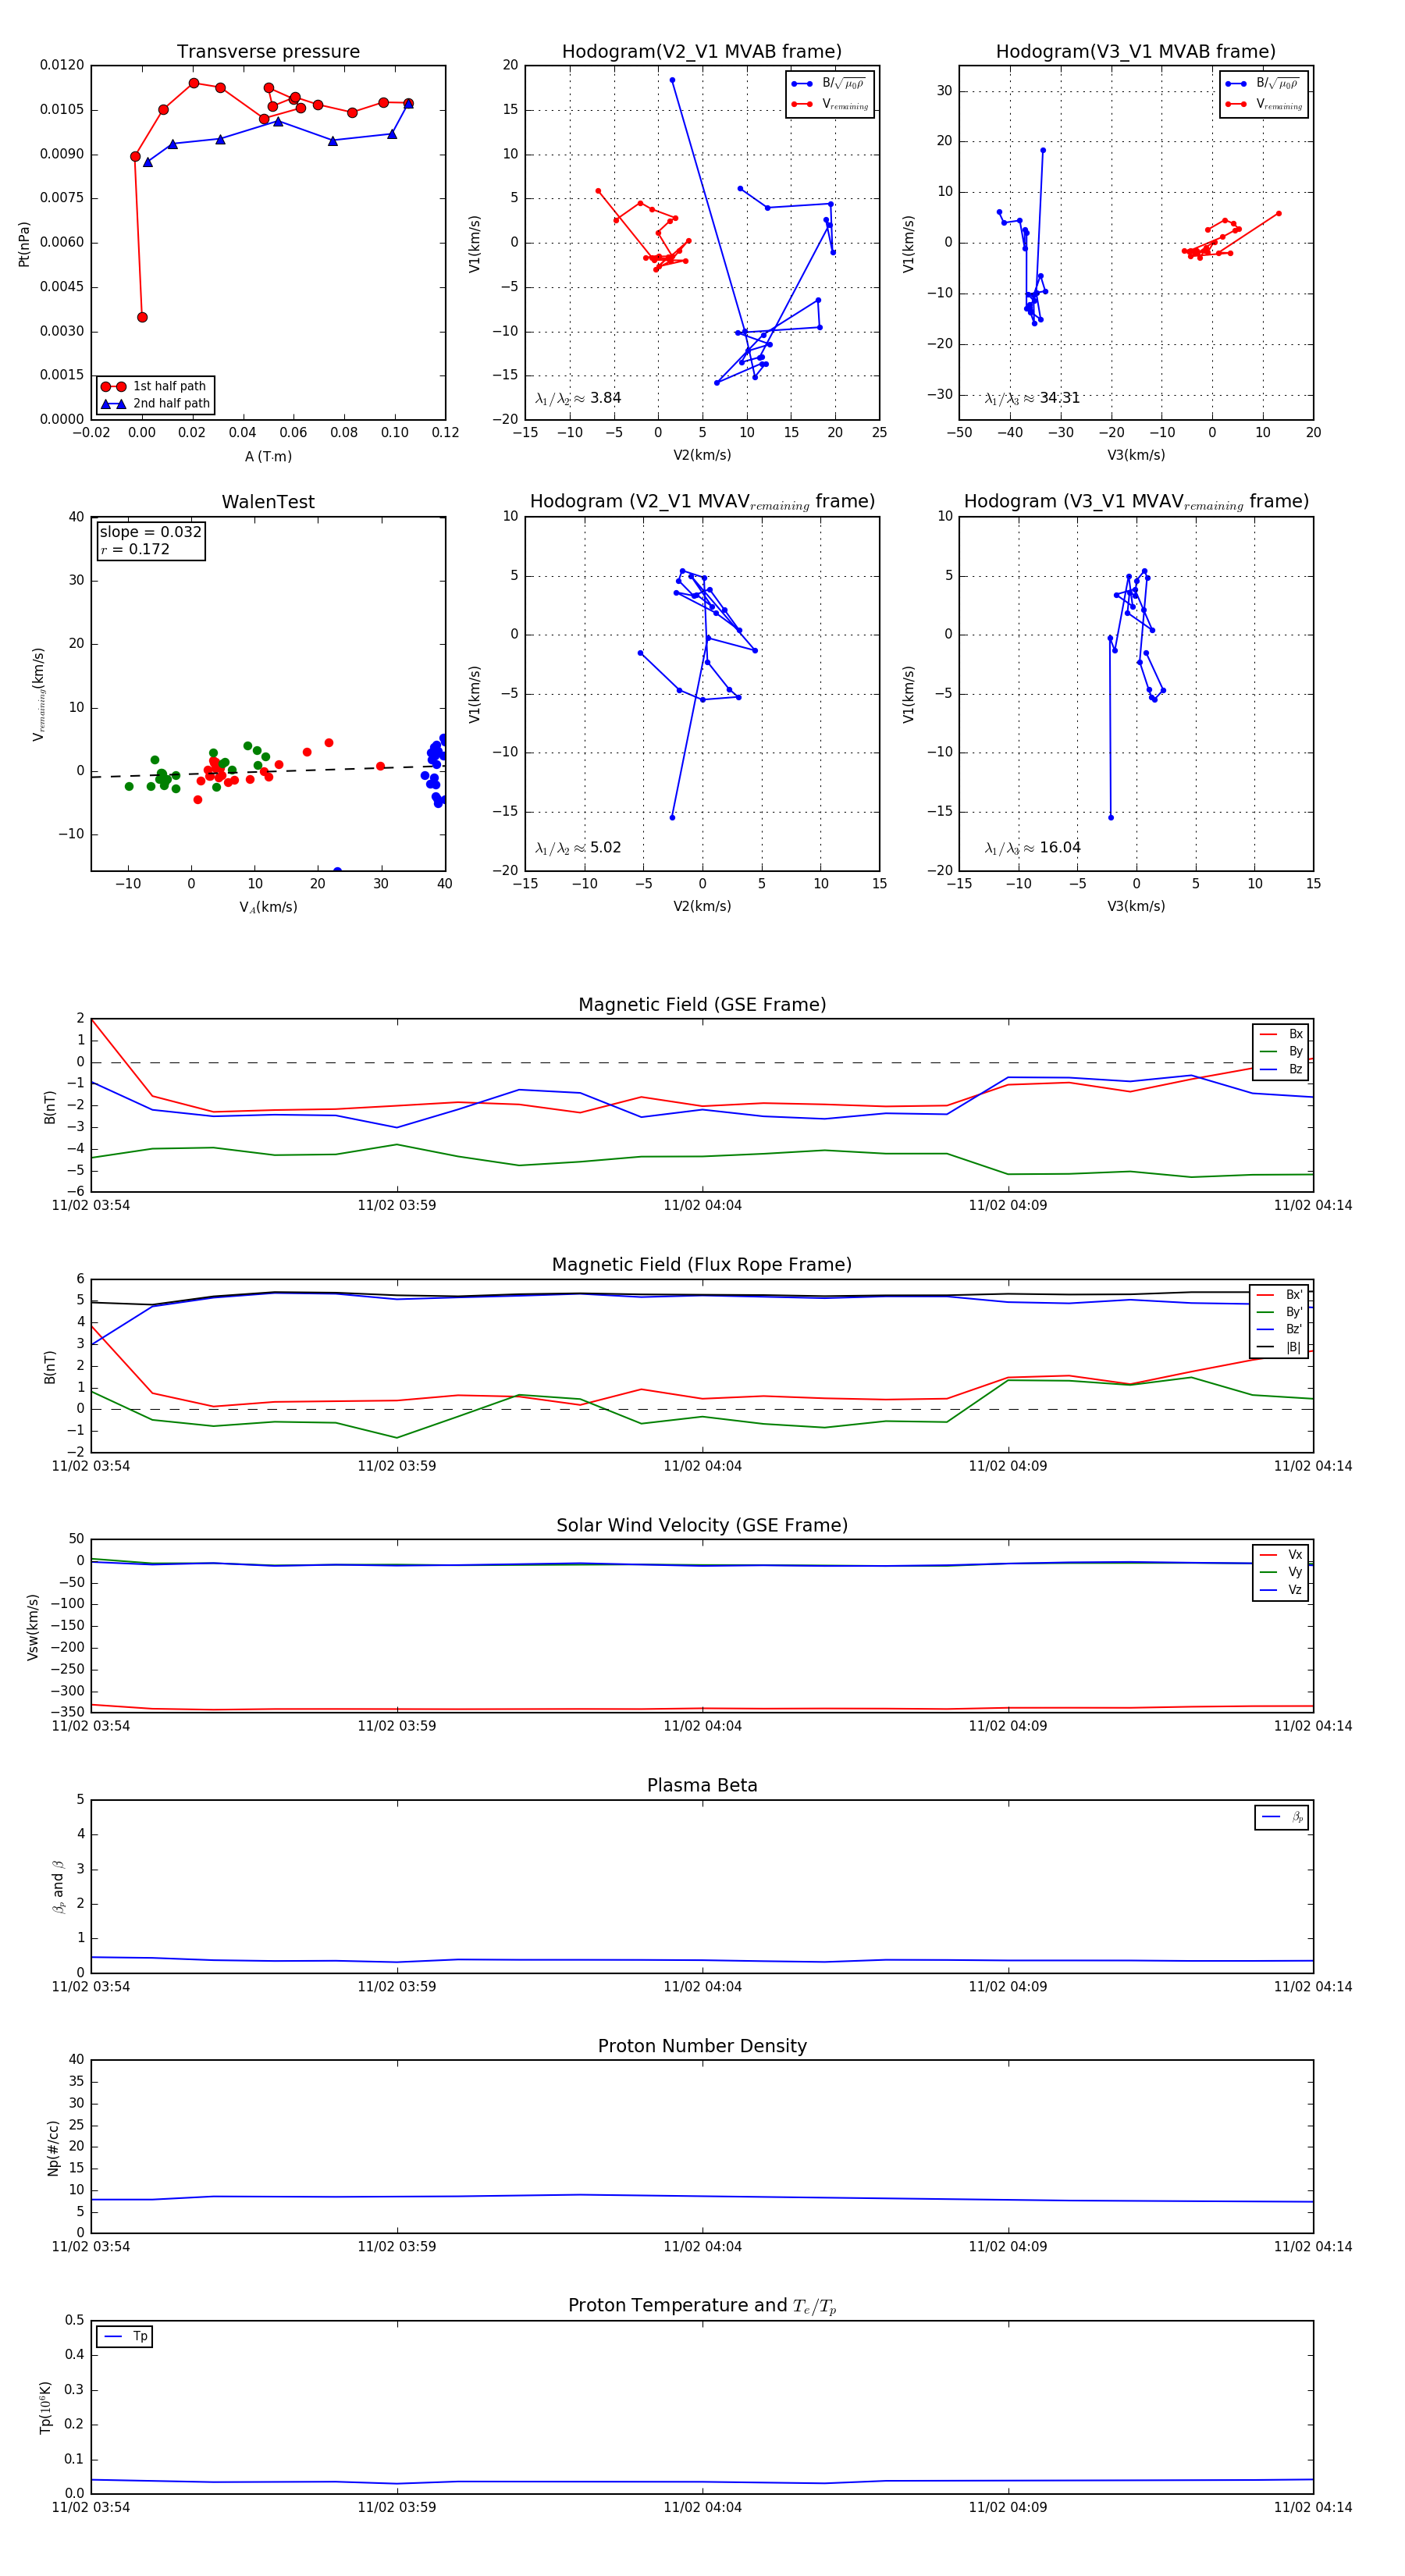Click the "WalenTest" plot title
Image resolution: width=1405 pixels, height=2576 pixels.
point(268,502)
